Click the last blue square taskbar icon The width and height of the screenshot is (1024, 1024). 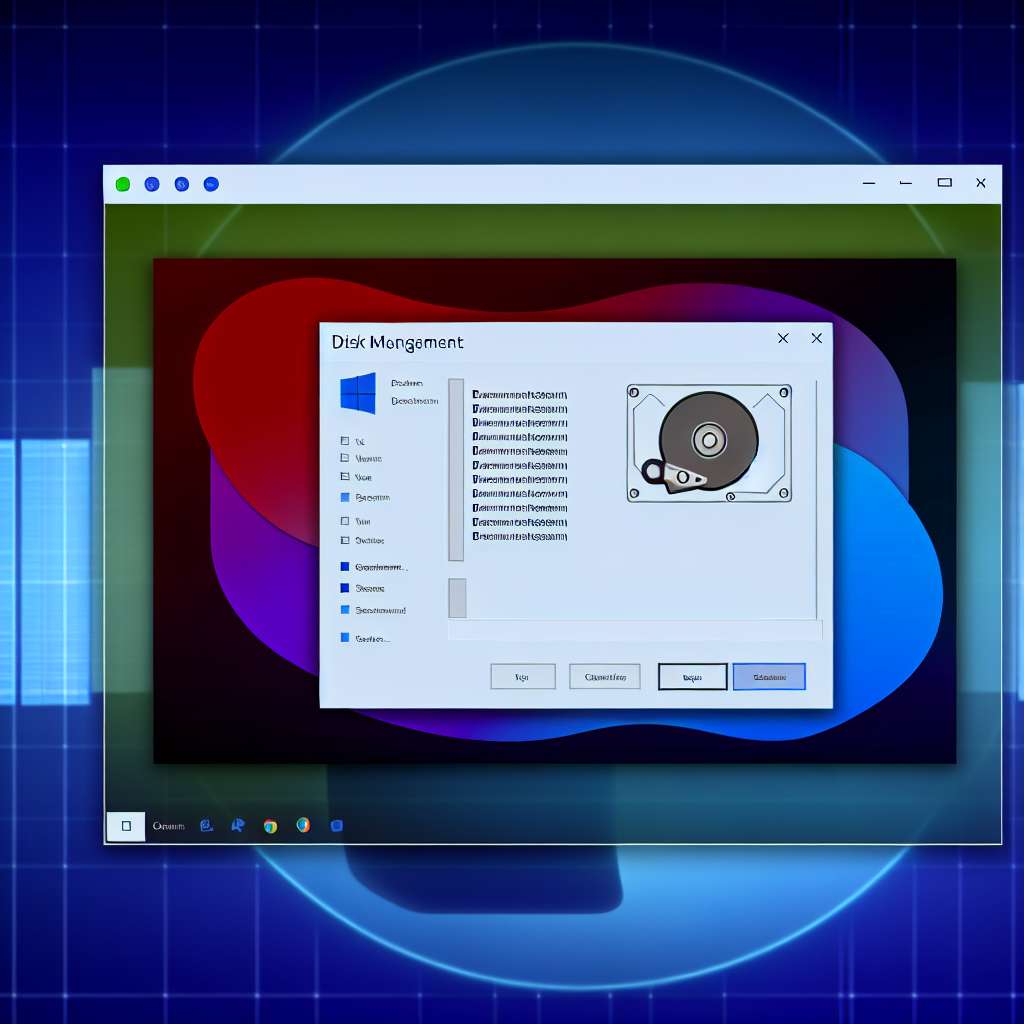[x=337, y=826]
